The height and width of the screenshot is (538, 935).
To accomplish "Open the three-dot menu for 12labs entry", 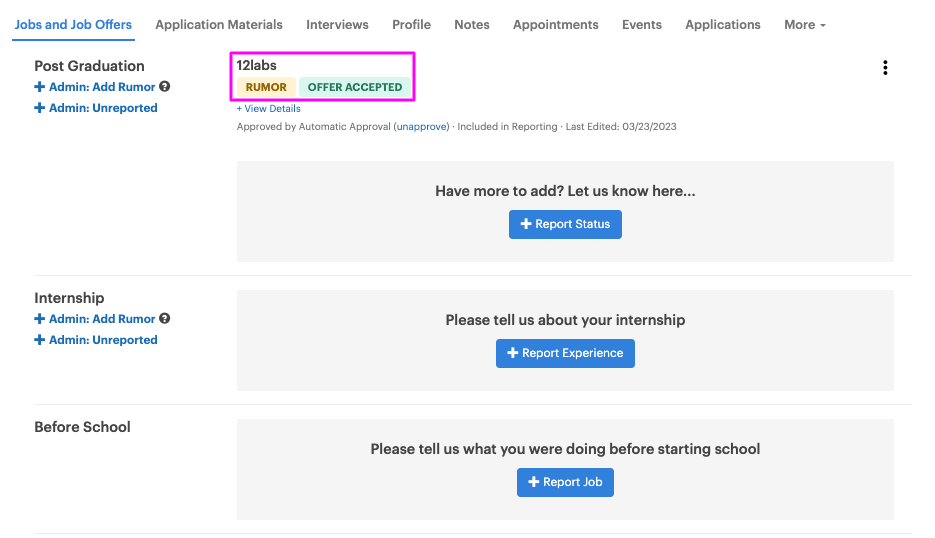I will (885, 67).
